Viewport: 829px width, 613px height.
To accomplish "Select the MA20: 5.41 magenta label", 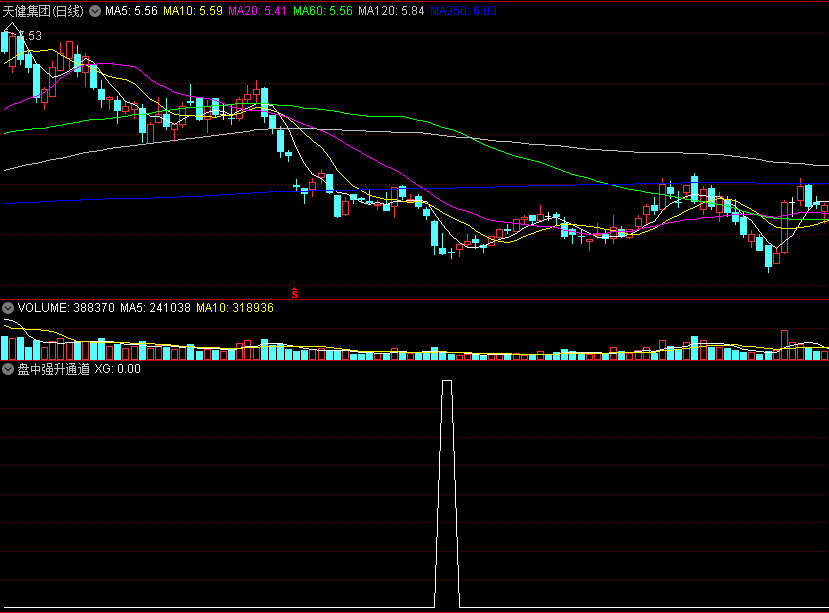I will (x=257, y=11).
